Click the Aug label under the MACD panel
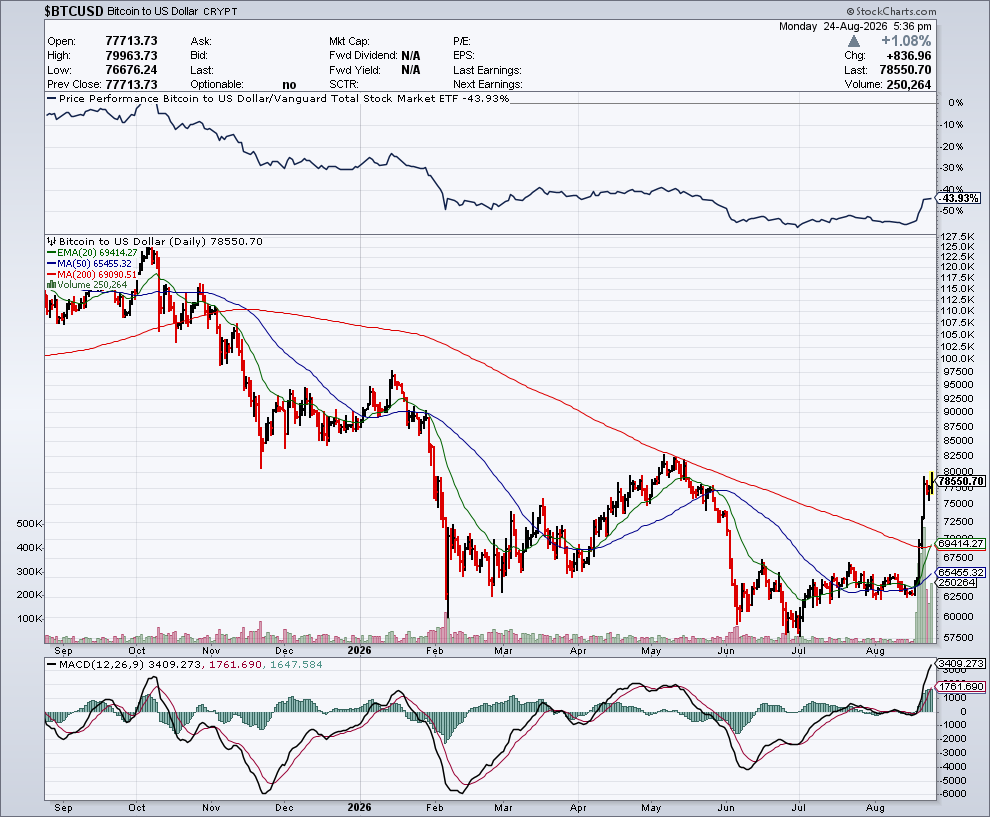This screenshot has width=990, height=817. [874, 808]
